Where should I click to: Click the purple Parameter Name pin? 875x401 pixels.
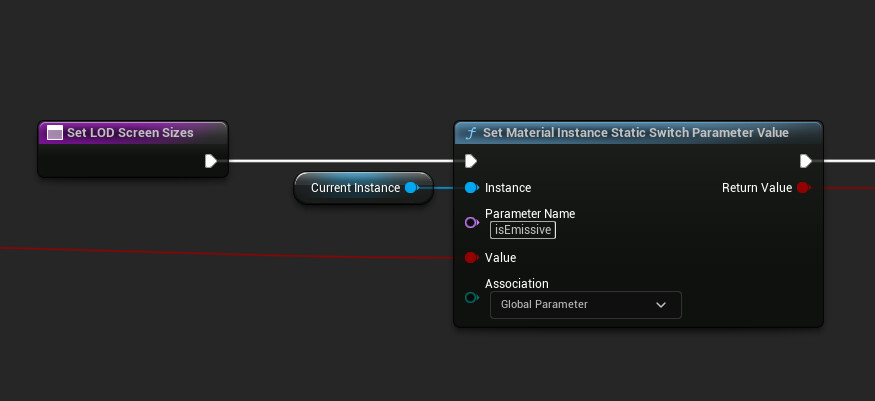pyautogui.click(x=472, y=223)
